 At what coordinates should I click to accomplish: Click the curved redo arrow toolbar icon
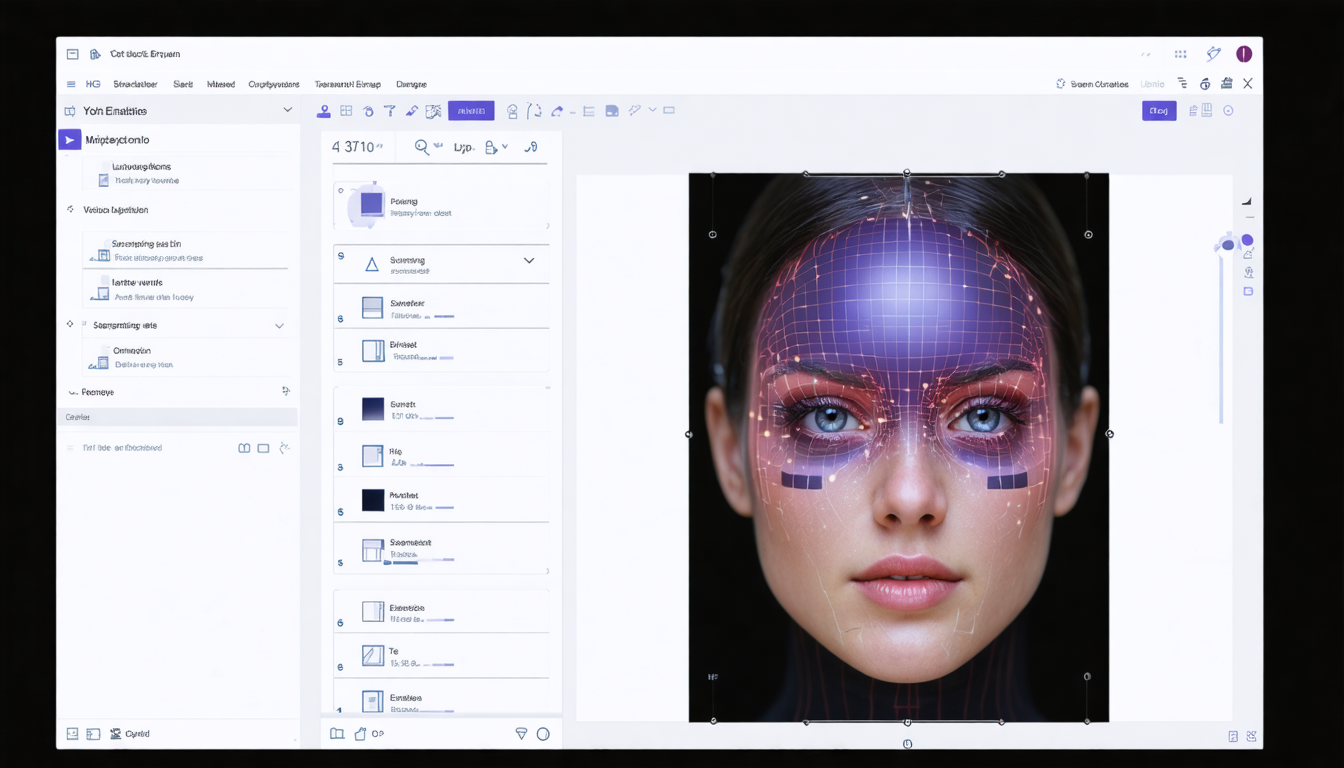(x=557, y=111)
